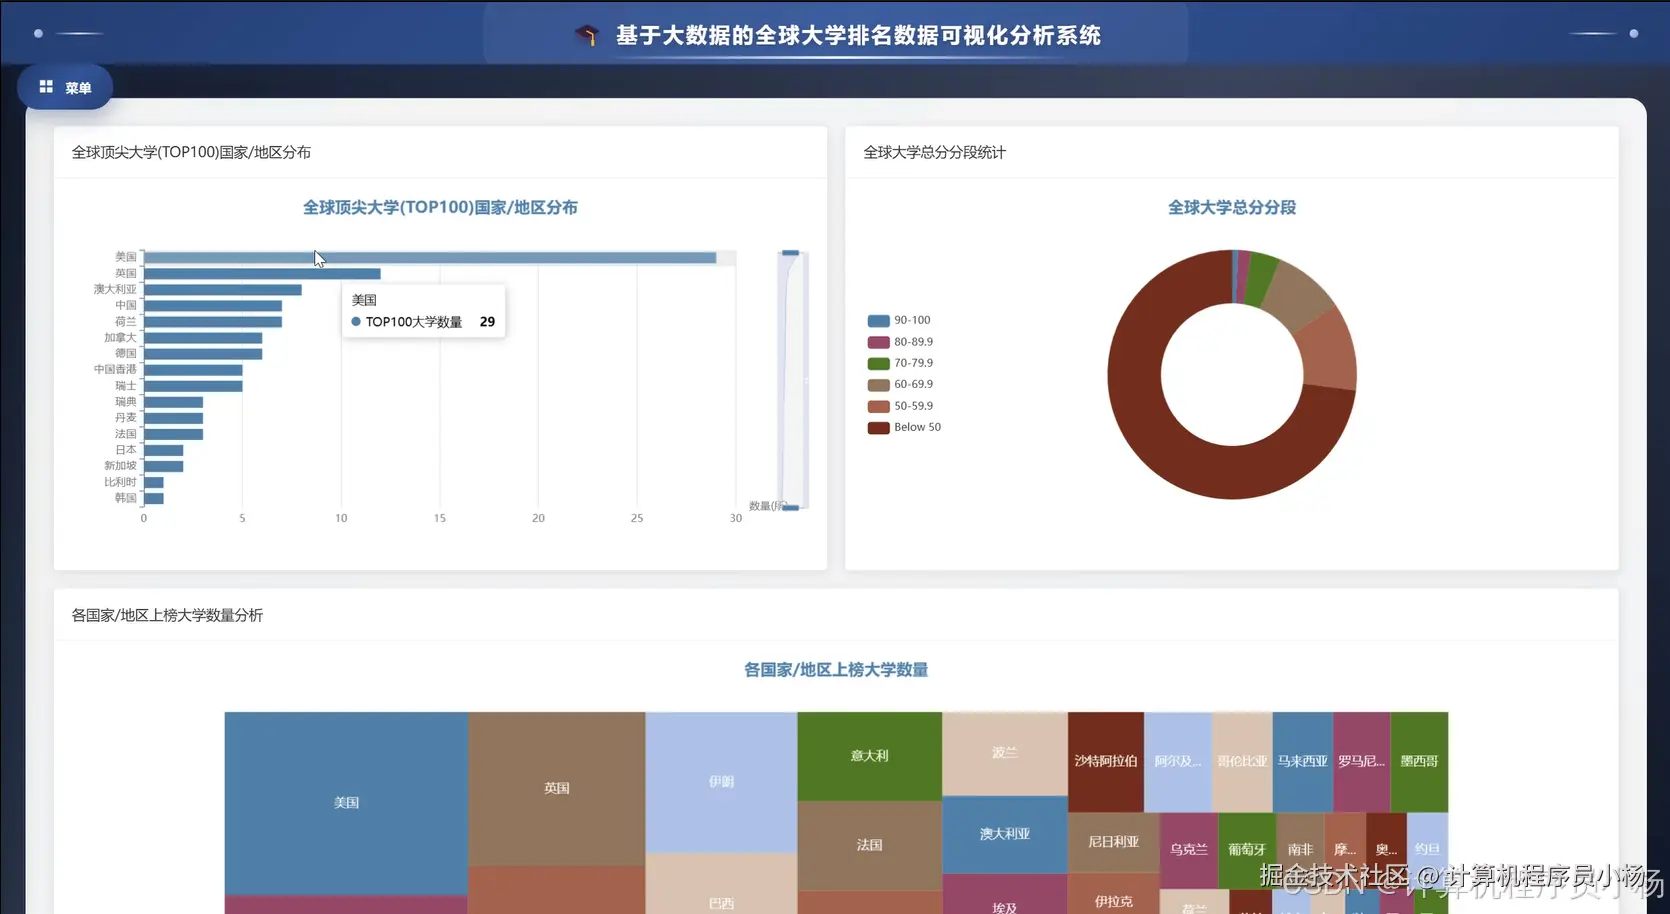
Task: Click the 瑞士 bar in the TOP100 bar chart
Action: (193, 386)
